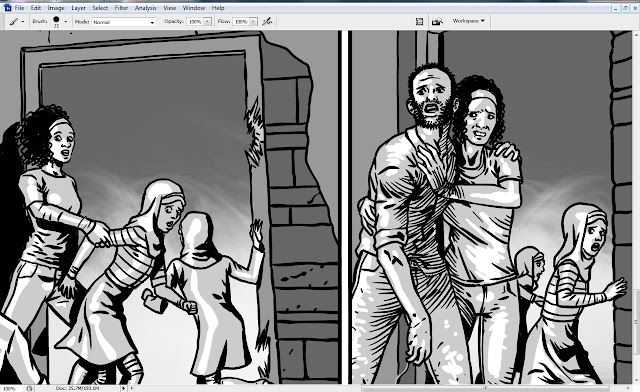Click the Photoshop application icon
The image size is (640, 392).
7,8
